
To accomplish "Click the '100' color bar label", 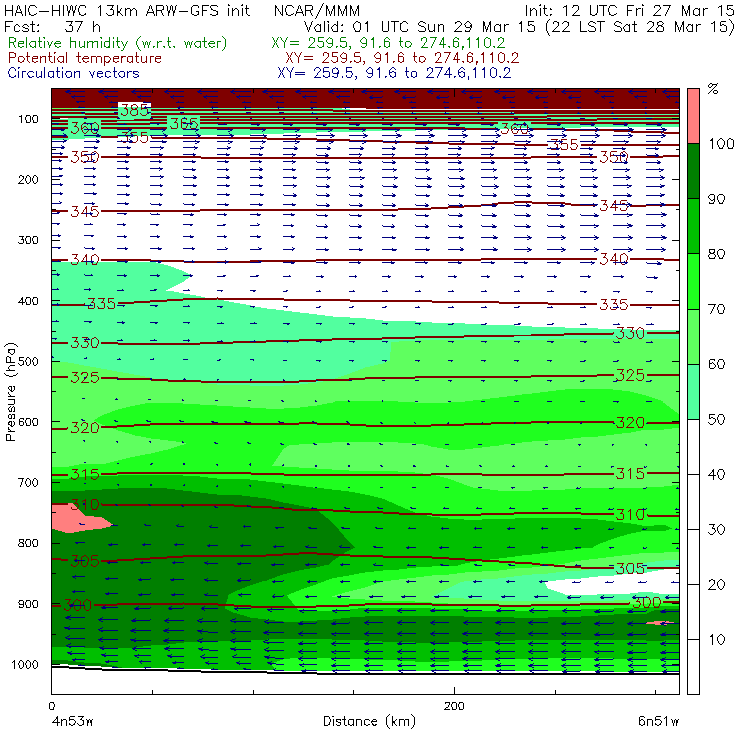I will pos(722,144).
